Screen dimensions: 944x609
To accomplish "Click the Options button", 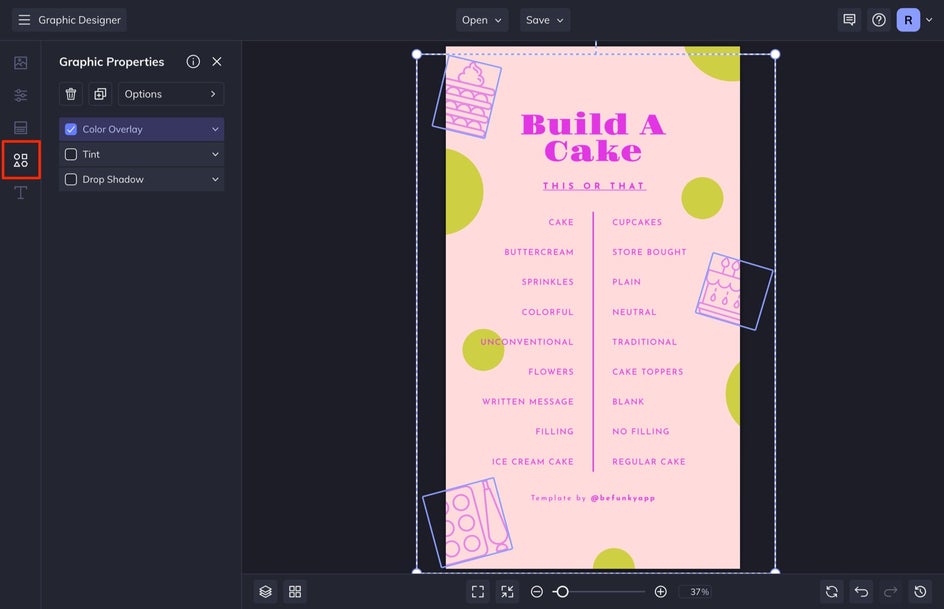I will coord(171,94).
